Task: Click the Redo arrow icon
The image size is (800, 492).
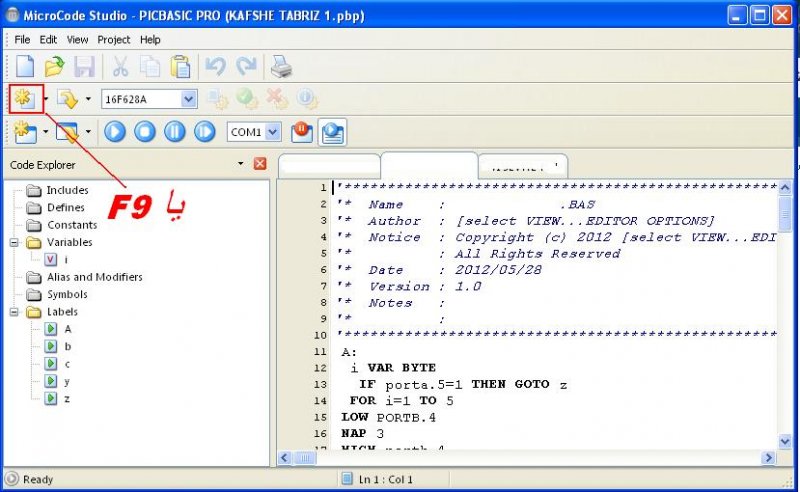Action: (x=246, y=66)
